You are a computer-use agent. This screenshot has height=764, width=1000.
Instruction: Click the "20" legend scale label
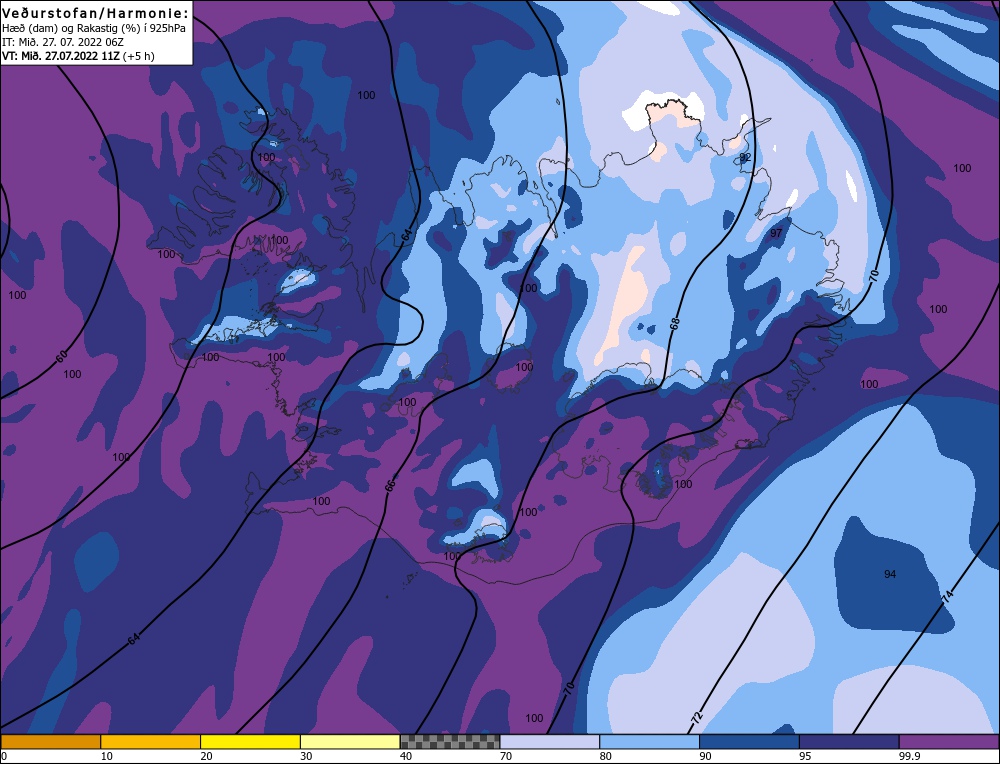pyautogui.click(x=207, y=756)
